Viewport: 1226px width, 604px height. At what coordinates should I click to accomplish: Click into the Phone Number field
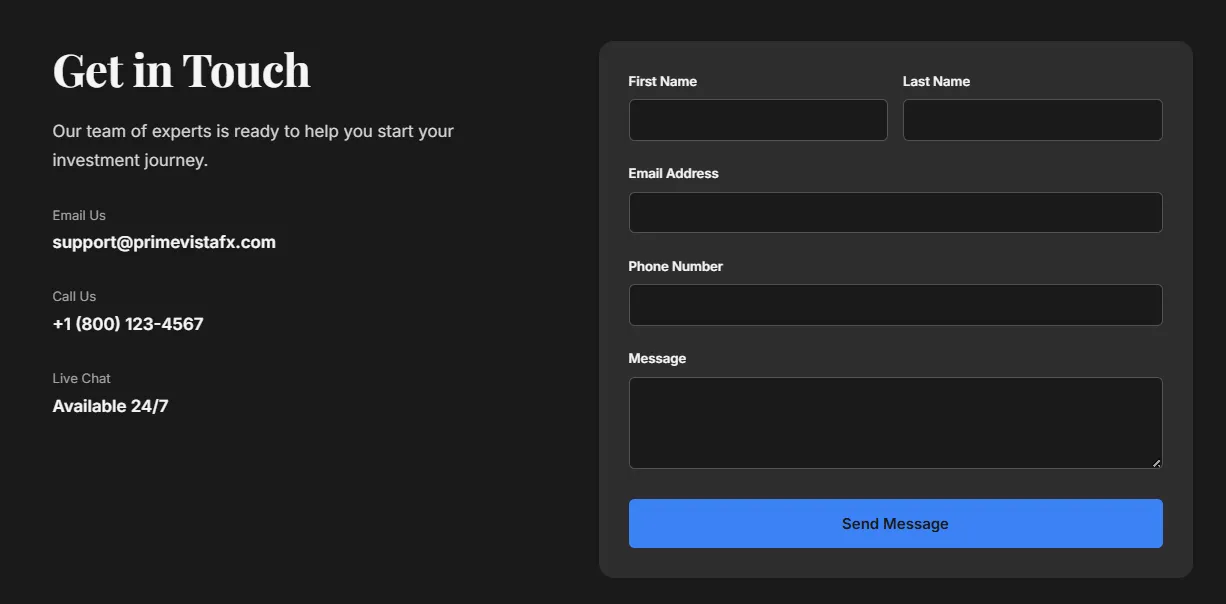pyautogui.click(x=895, y=305)
